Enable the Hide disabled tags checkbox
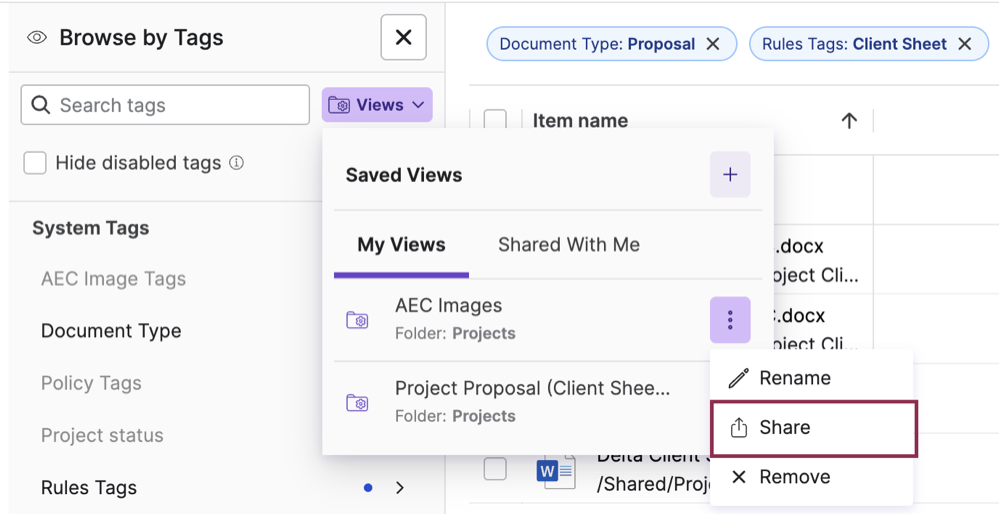 pos(35,163)
